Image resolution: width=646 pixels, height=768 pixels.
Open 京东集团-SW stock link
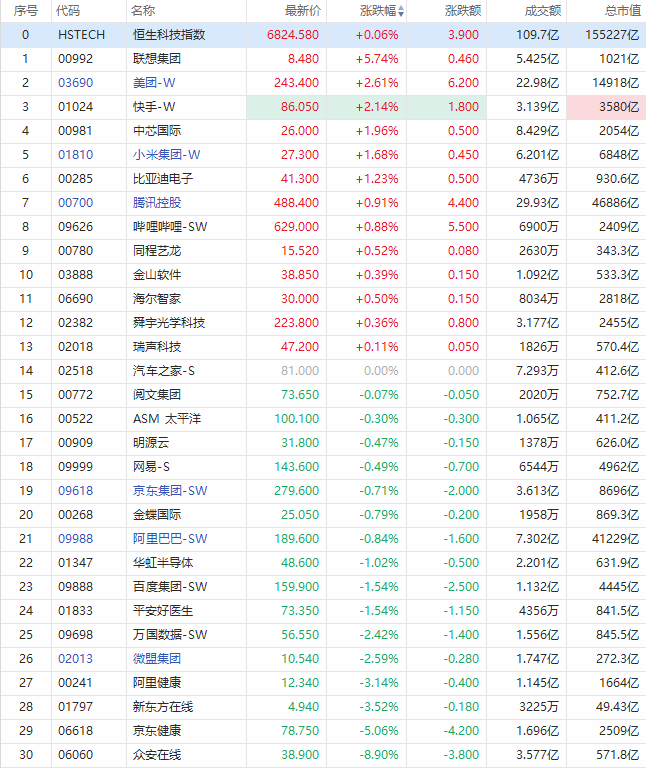[170, 491]
